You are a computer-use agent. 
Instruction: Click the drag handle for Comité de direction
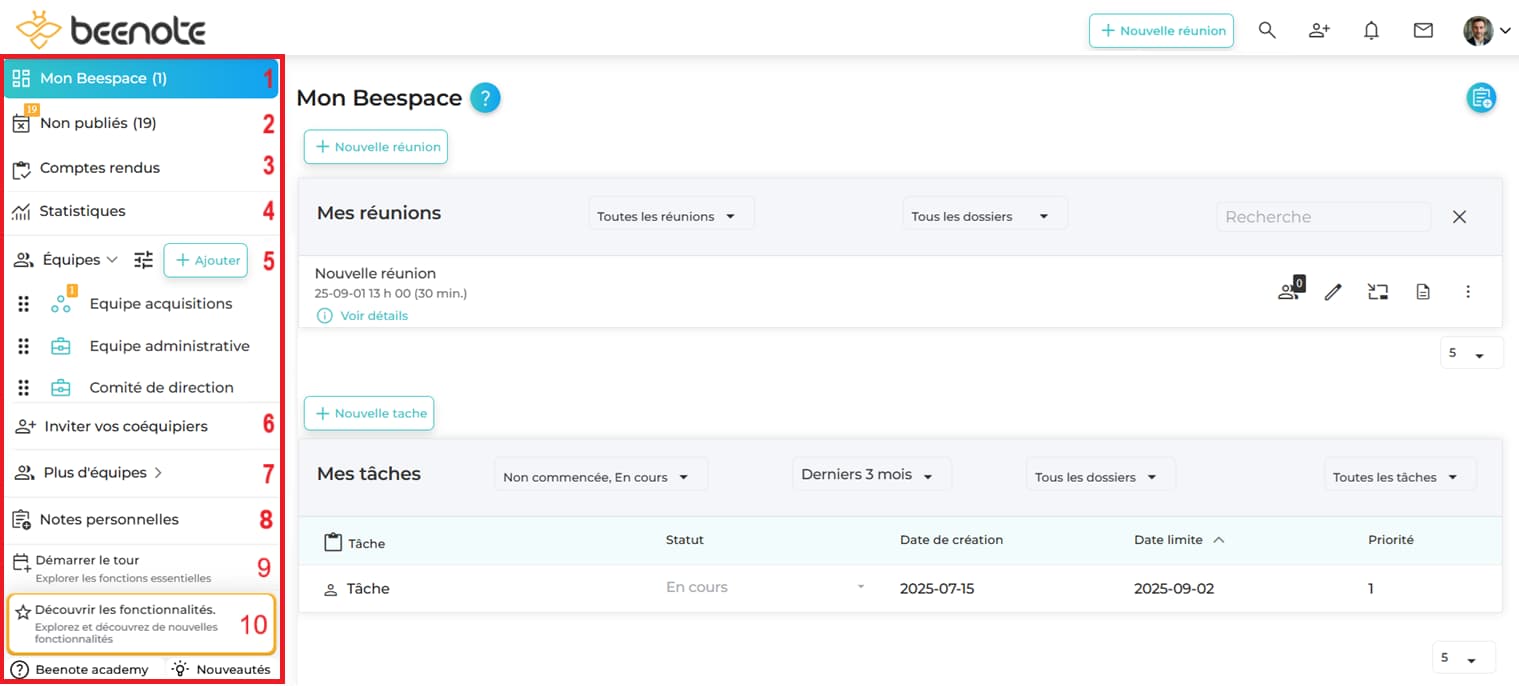click(24, 387)
